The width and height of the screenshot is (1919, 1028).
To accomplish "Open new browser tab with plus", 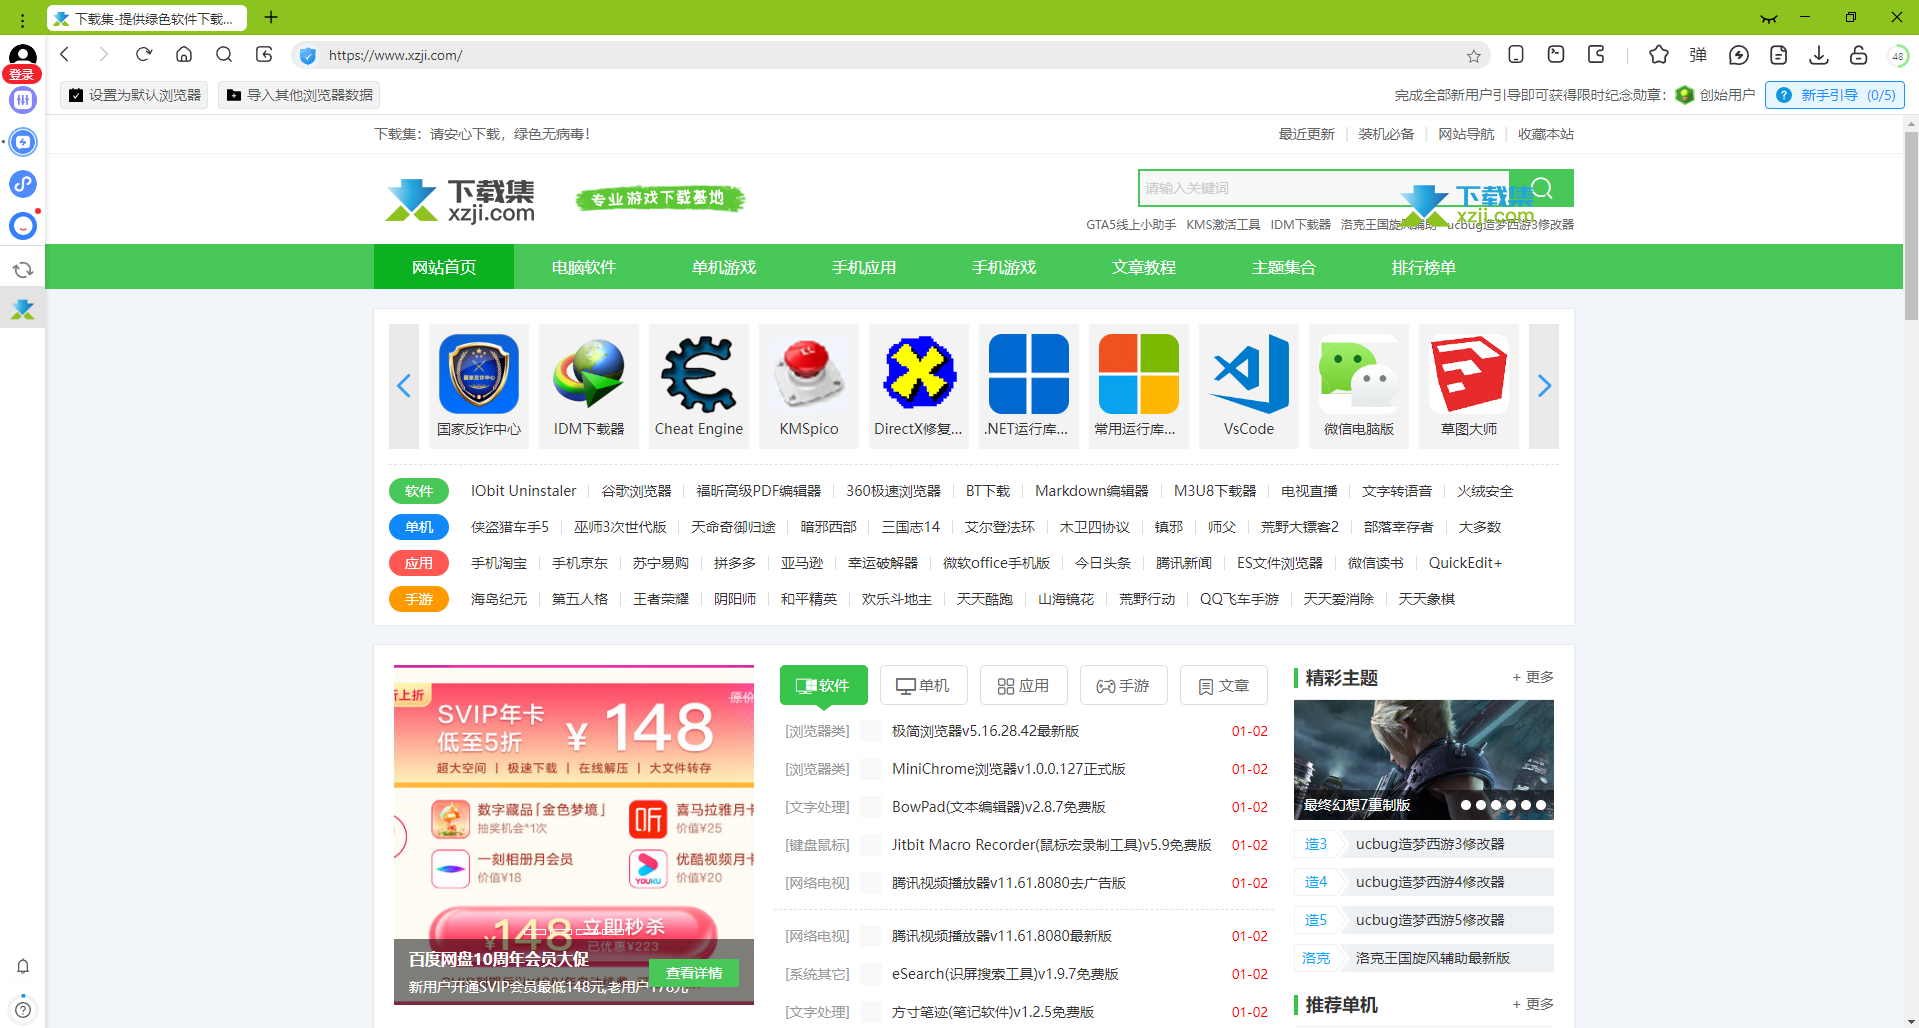I will [x=271, y=17].
